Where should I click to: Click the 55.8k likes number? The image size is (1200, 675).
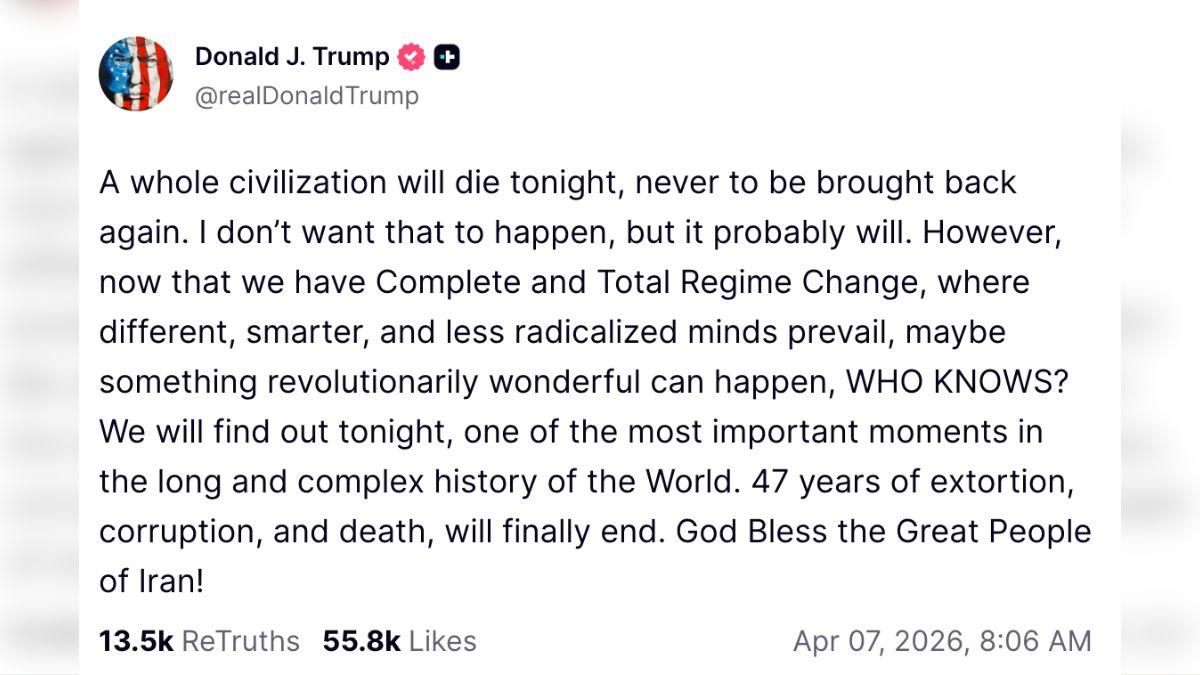(x=360, y=641)
